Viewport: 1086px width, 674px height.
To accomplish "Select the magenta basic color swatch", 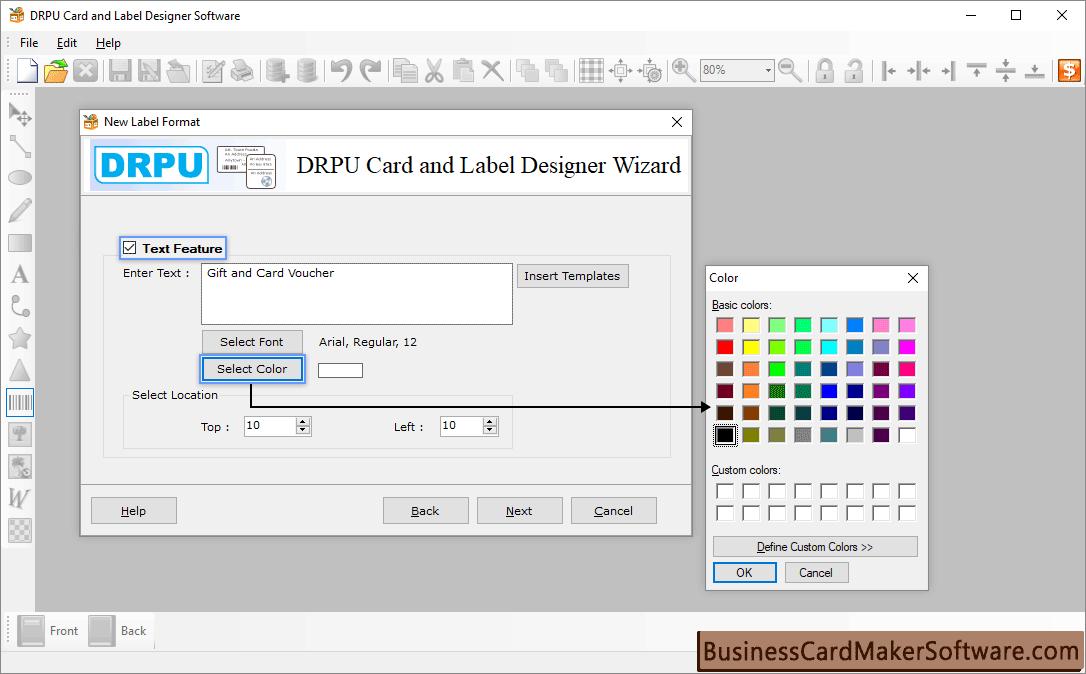I will pos(907,347).
